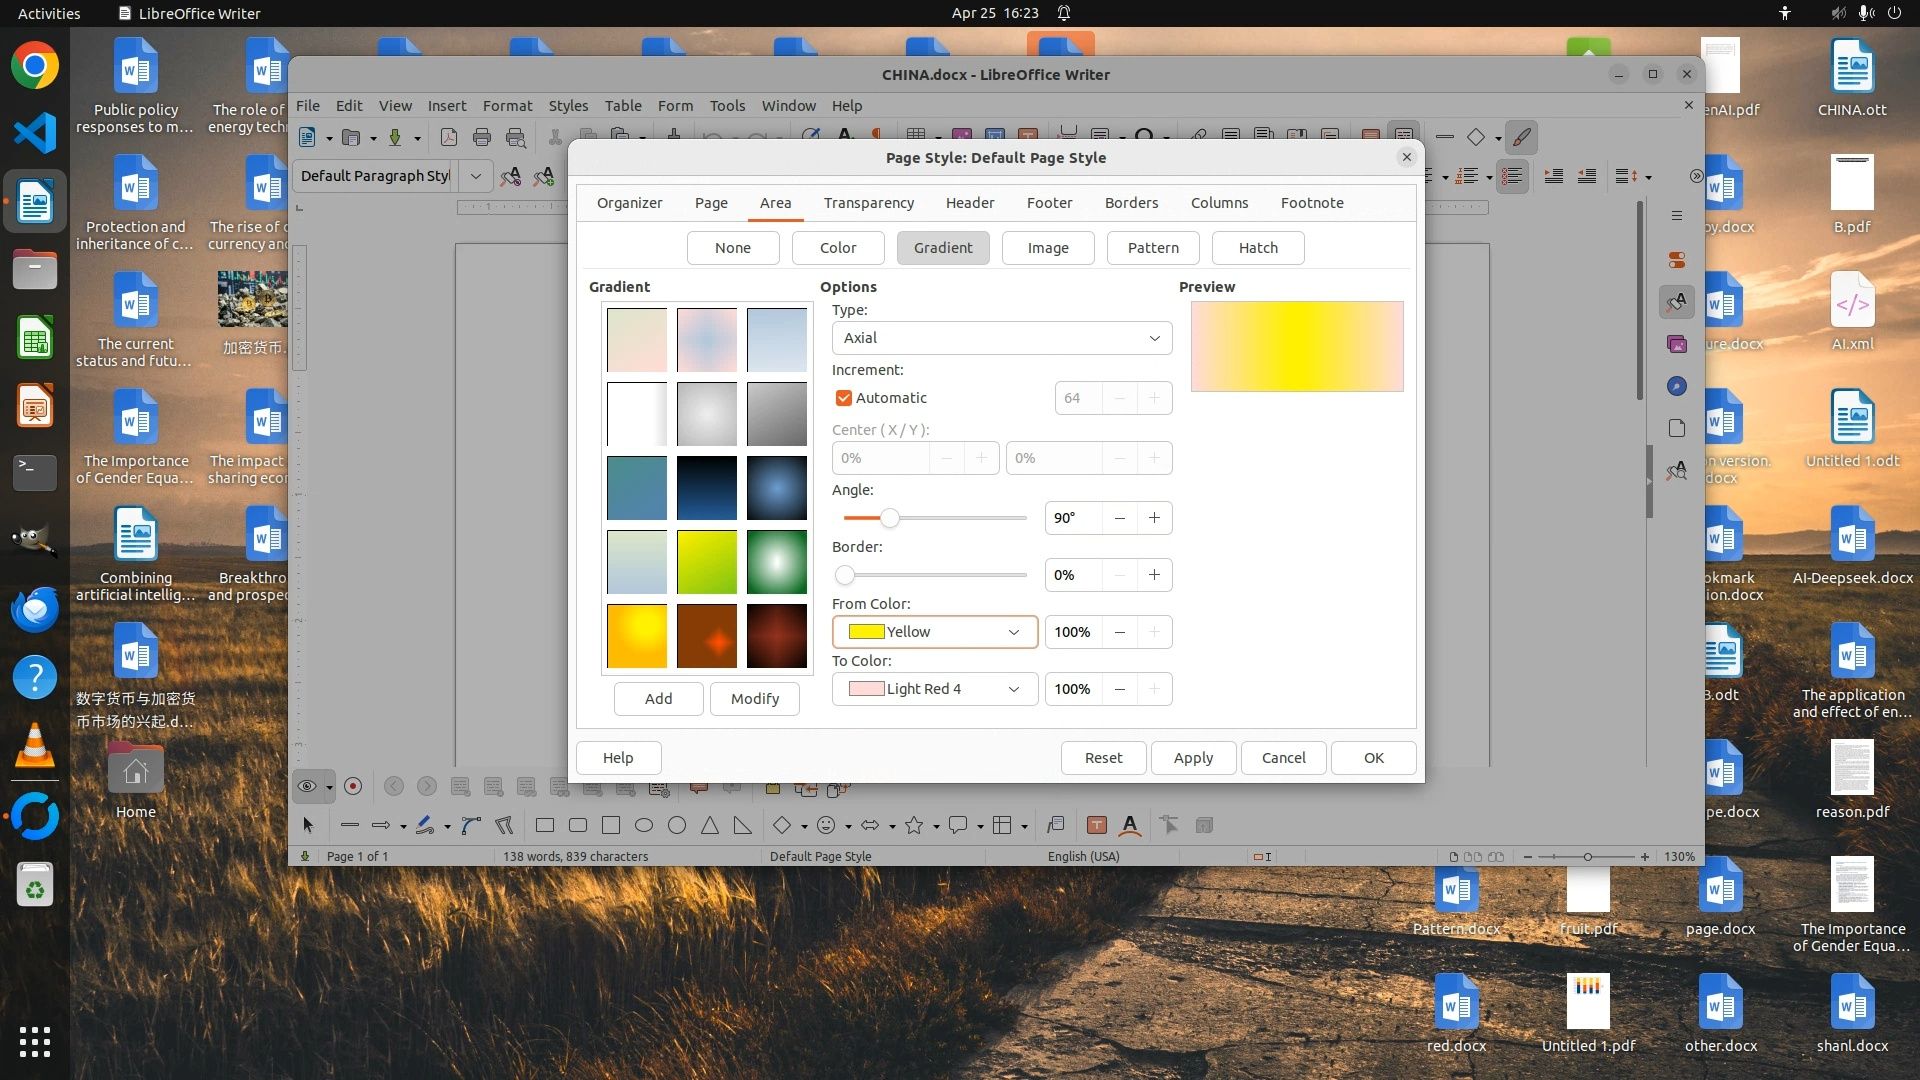Click the Stars and Banners shape icon
Screen dimensions: 1920x1080
click(913, 825)
